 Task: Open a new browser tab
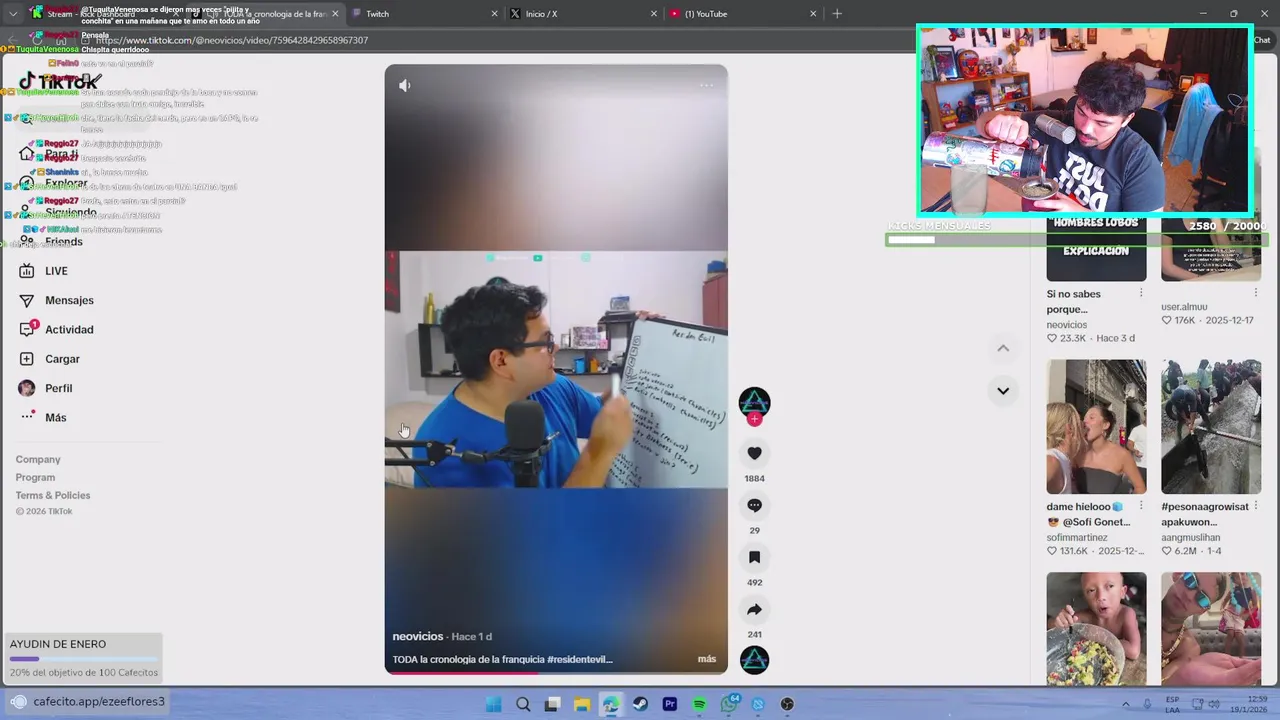tap(837, 14)
